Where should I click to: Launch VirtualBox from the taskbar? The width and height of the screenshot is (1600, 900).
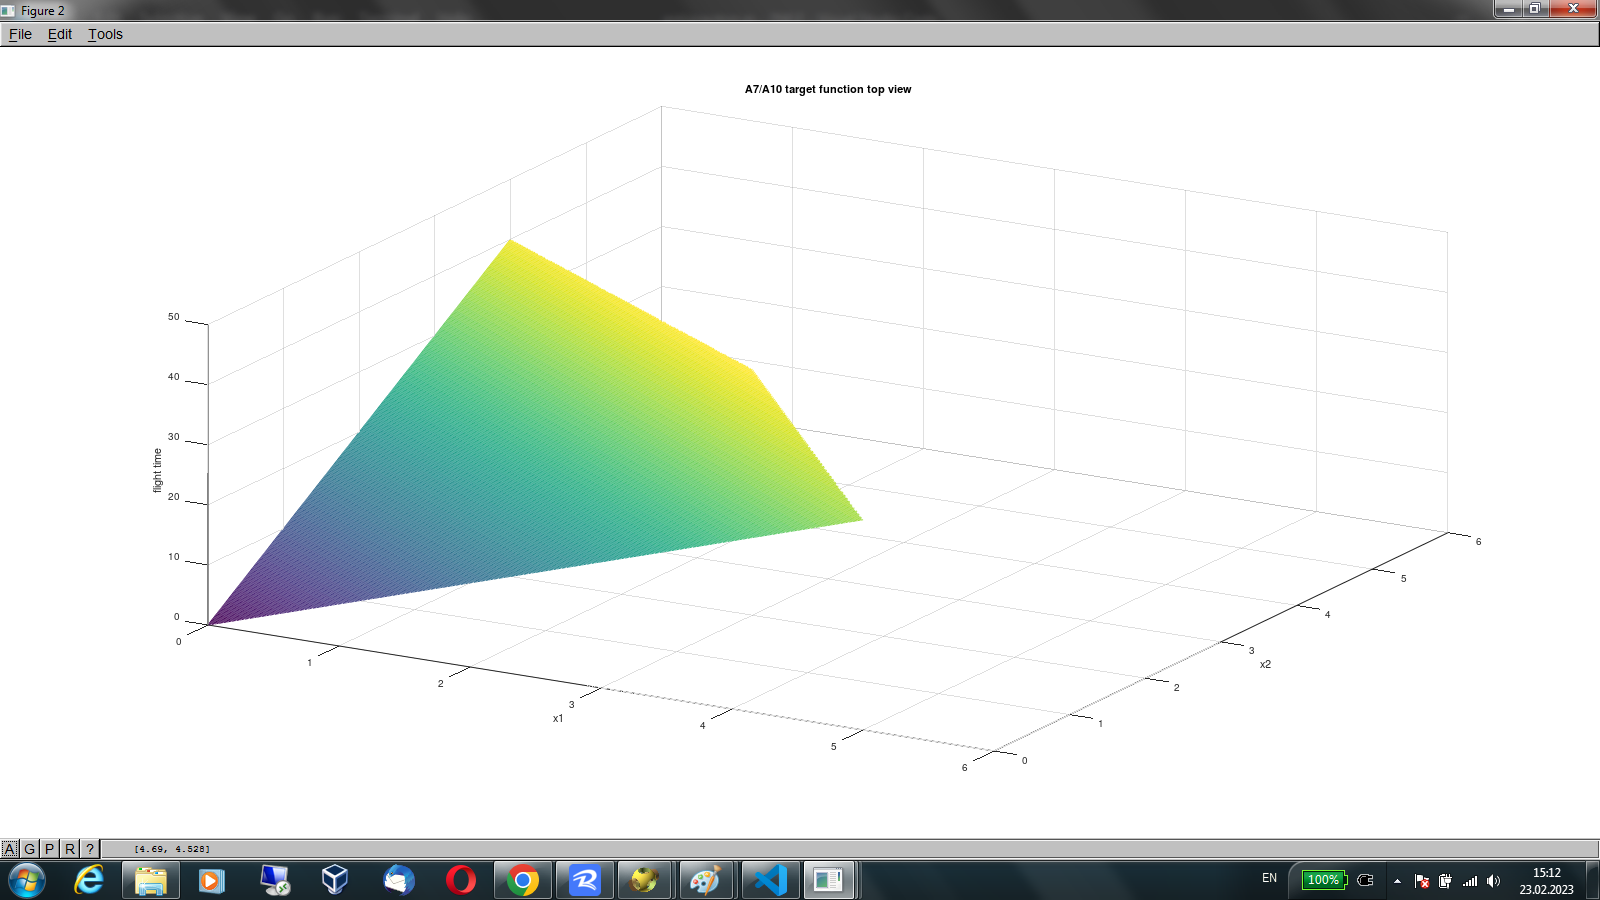[335, 880]
